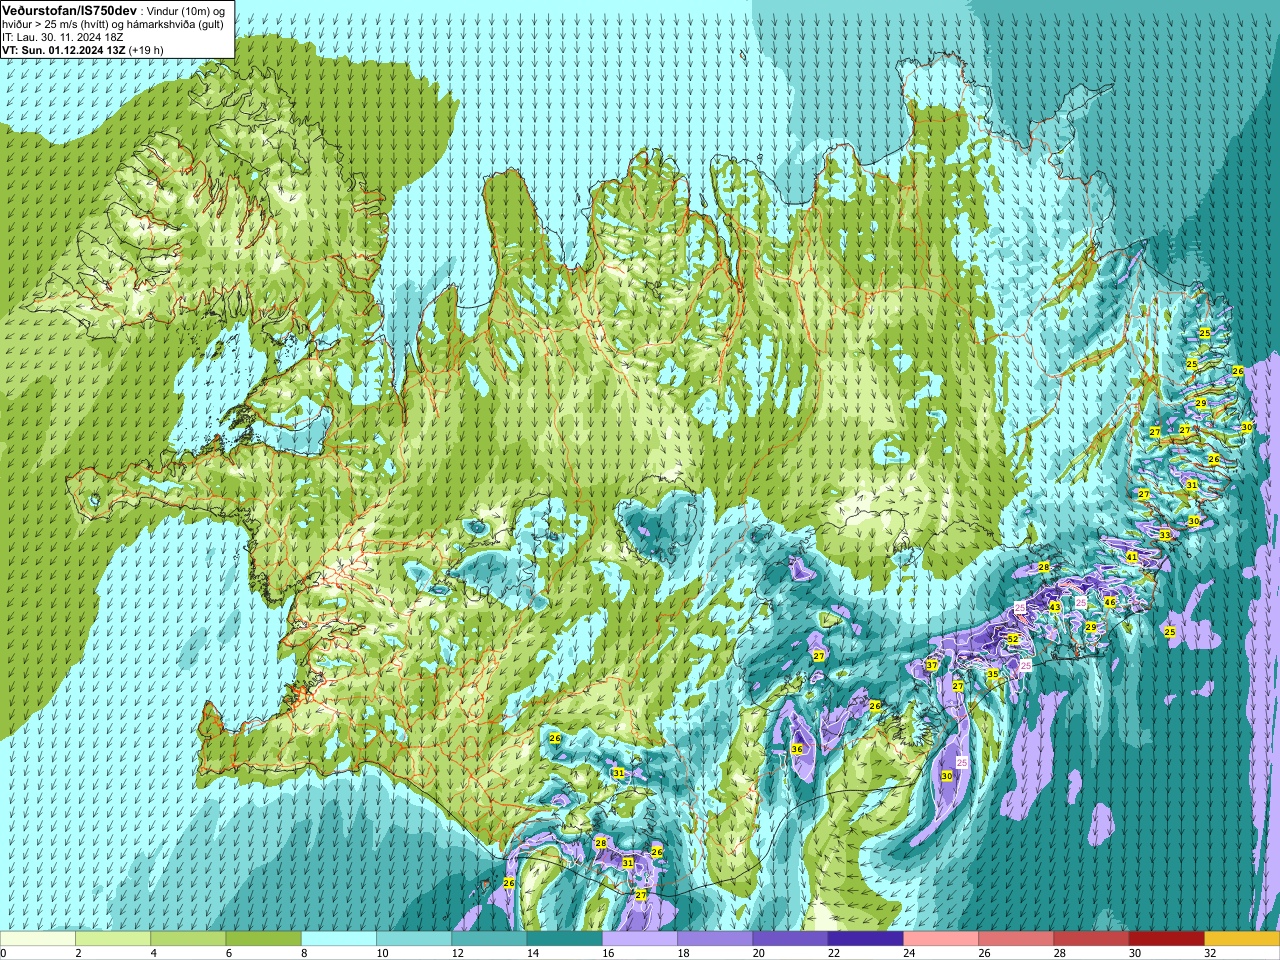Click the 4–6 m/s medium green legend swatch
Image resolution: width=1280 pixels, height=960 pixels.
(188, 939)
